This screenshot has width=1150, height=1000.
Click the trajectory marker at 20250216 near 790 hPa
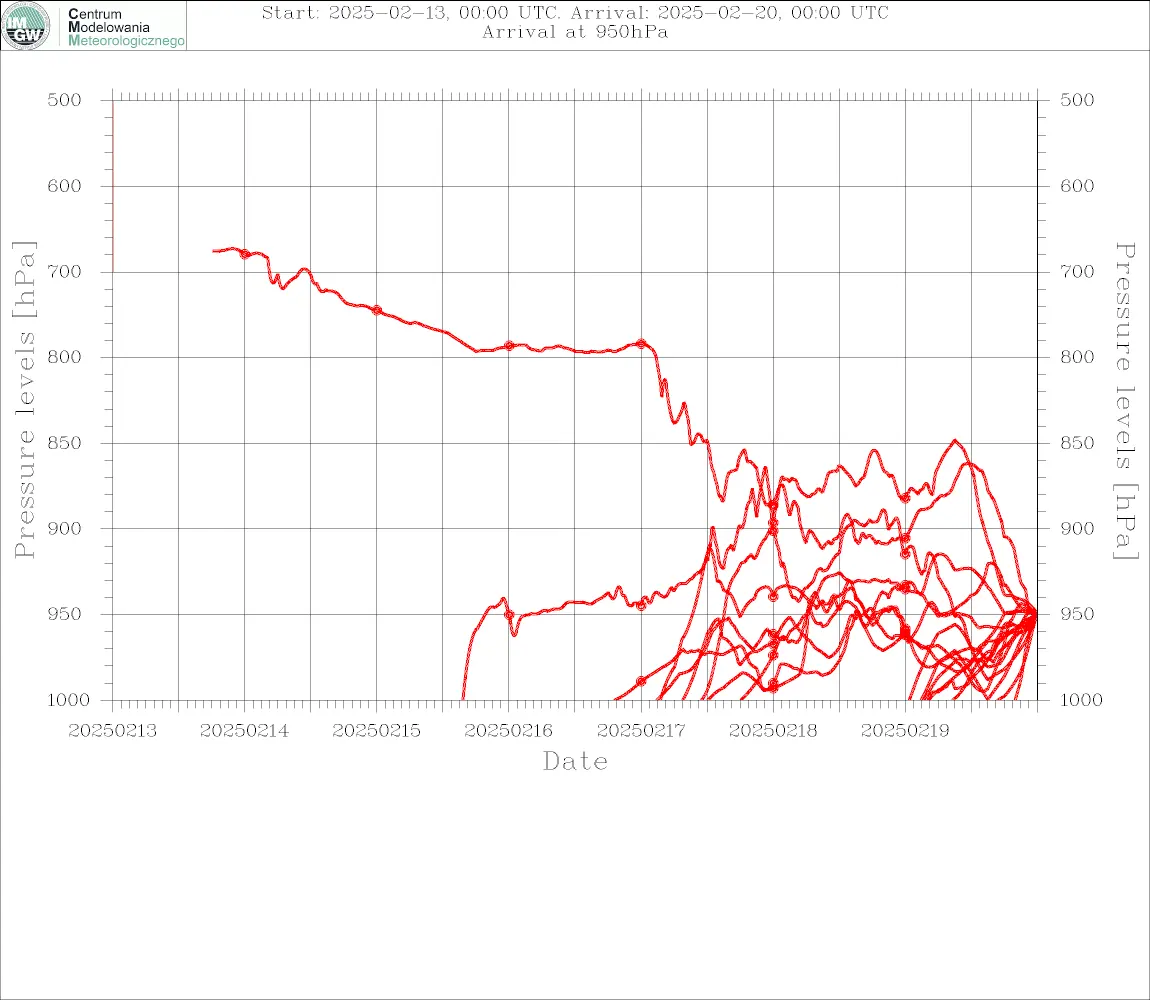[x=509, y=346]
